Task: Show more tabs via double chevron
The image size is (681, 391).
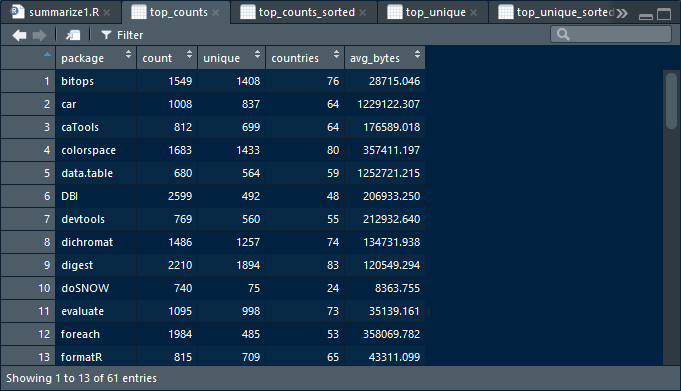Action: coord(622,13)
